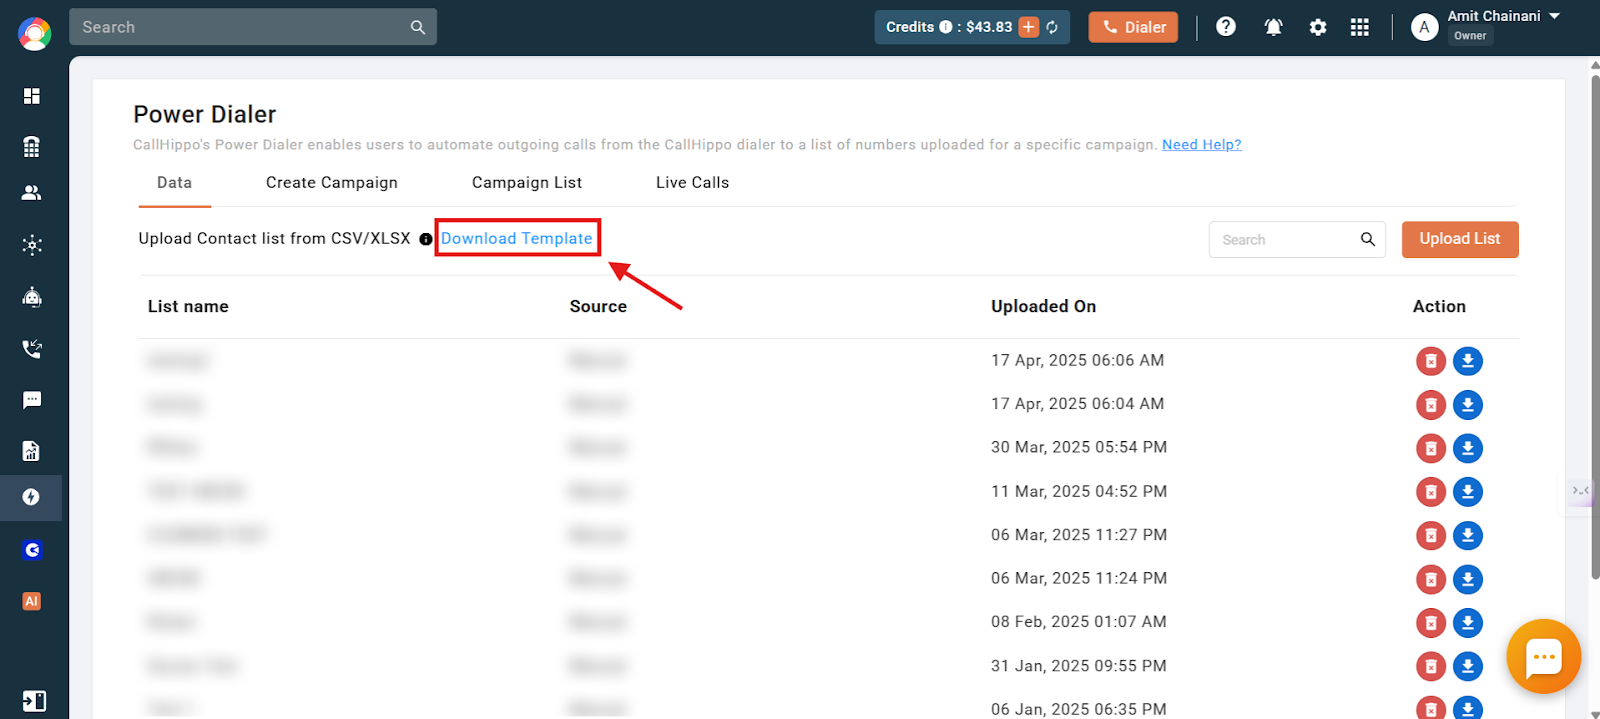Click the Uploaded On column header
Image resolution: width=1600 pixels, height=719 pixels.
point(1043,307)
